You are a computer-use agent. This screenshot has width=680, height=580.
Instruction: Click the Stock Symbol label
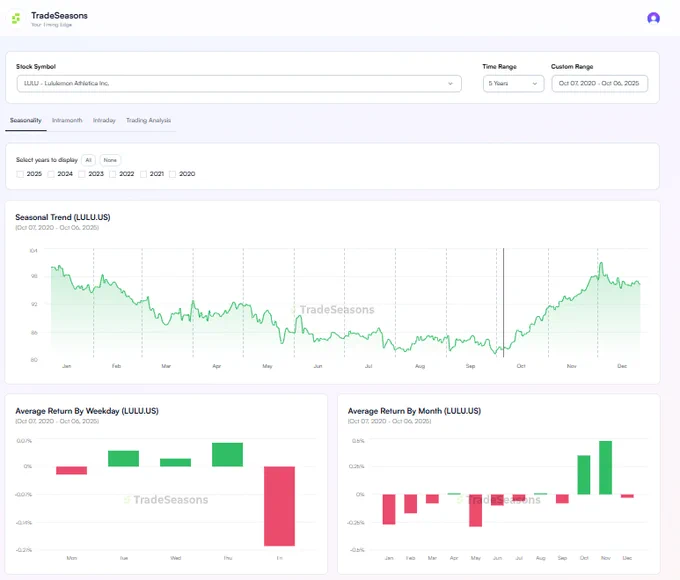point(36,66)
